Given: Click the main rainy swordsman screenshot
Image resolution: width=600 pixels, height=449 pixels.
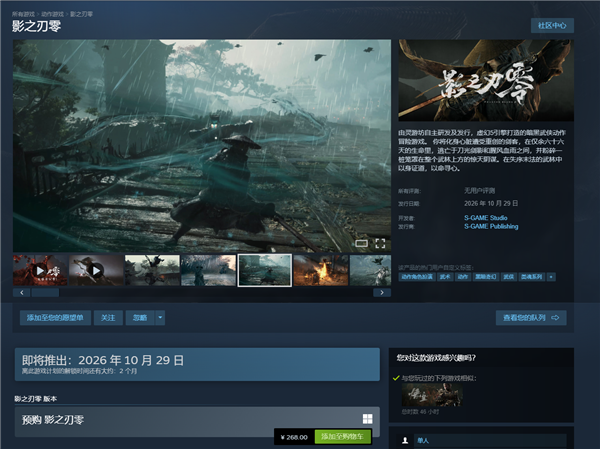Looking at the screenshot, I should click(x=202, y=146).
